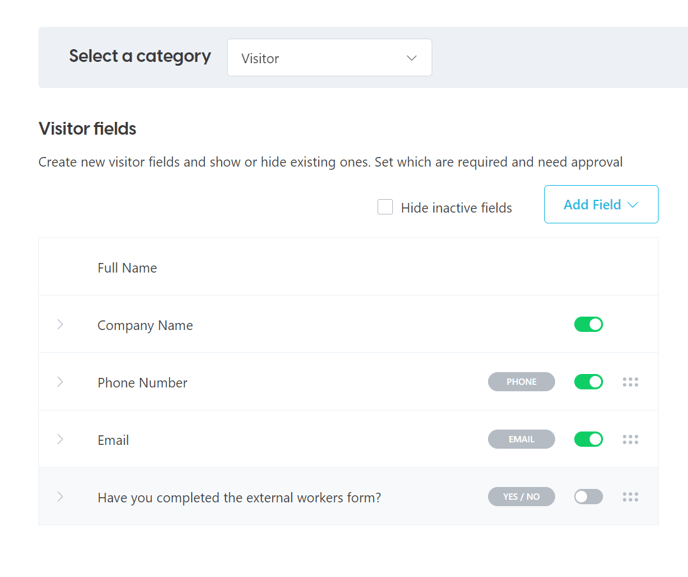The height and width of the screenshot is (577, 688).
Task: Grab the Email row drag handle
Action: (630, 439)
